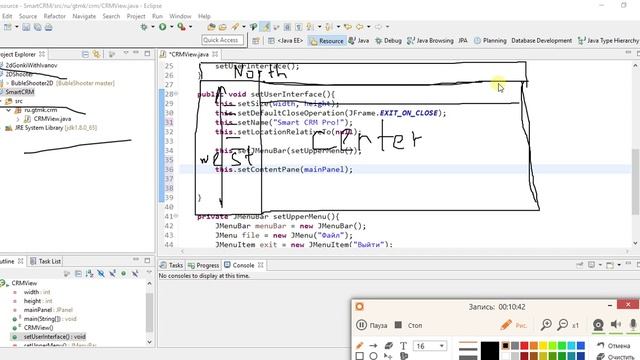Toggle the speaker sound icon in recorder
Screen dimensions: 640x360
click(616, 325)
